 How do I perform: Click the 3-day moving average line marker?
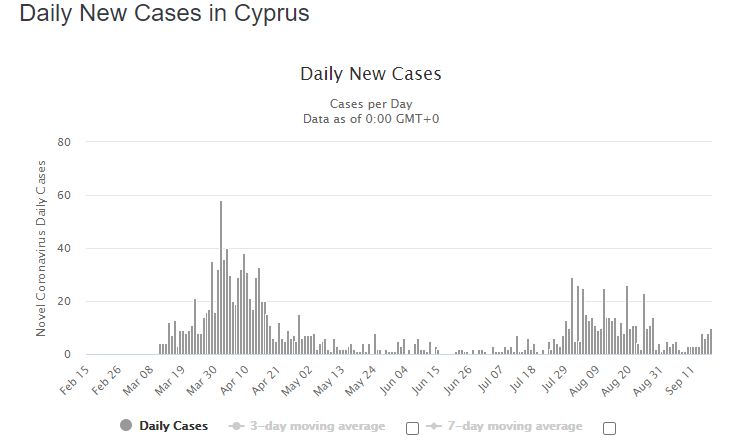tap(236, 426)
